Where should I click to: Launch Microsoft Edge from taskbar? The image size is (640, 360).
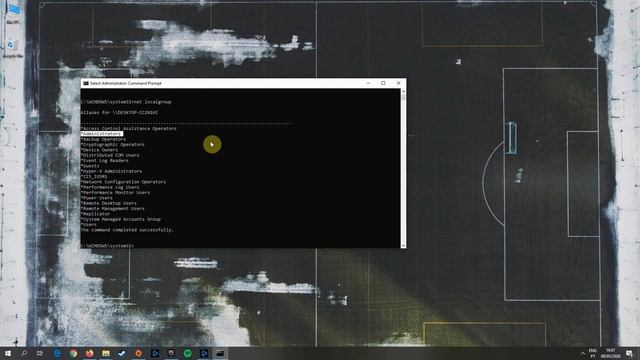pos(57,353)
